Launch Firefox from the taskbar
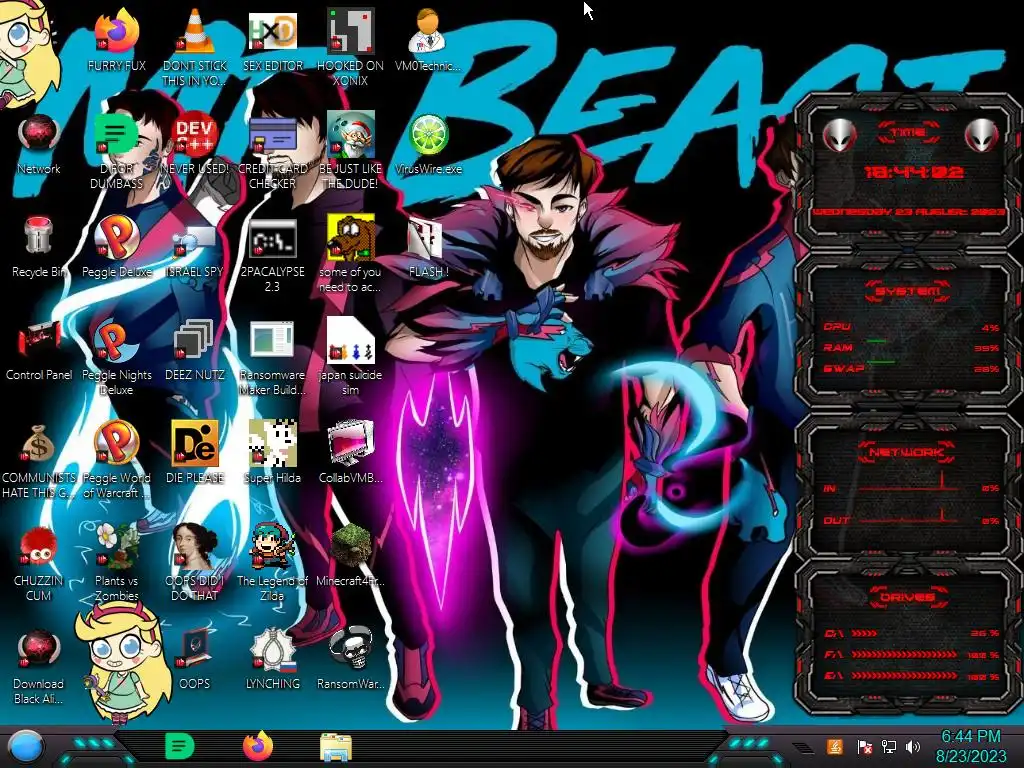 (x=258, y=746)
